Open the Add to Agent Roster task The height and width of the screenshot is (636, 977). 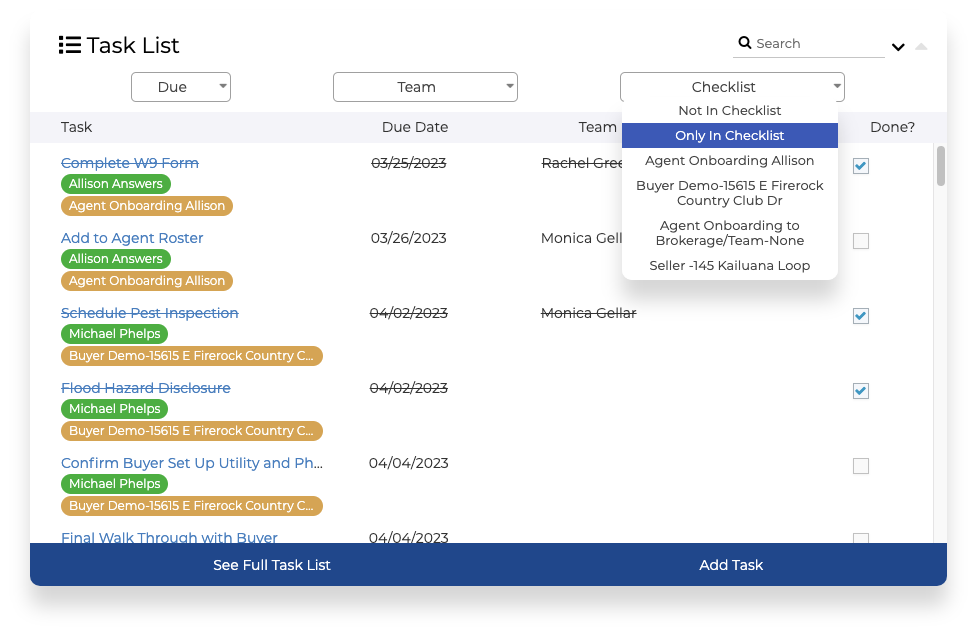[132, 238]
